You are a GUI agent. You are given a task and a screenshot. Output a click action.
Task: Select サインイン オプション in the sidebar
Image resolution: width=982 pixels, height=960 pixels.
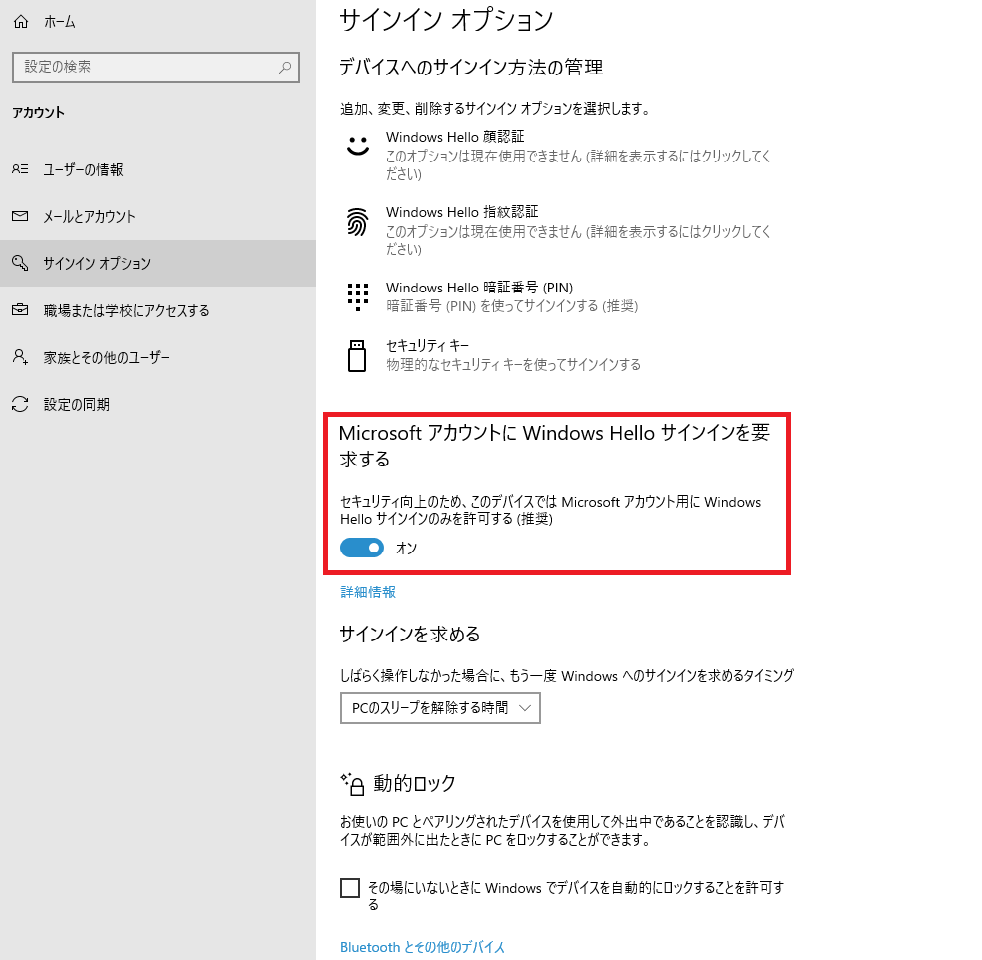coord(158,263)
